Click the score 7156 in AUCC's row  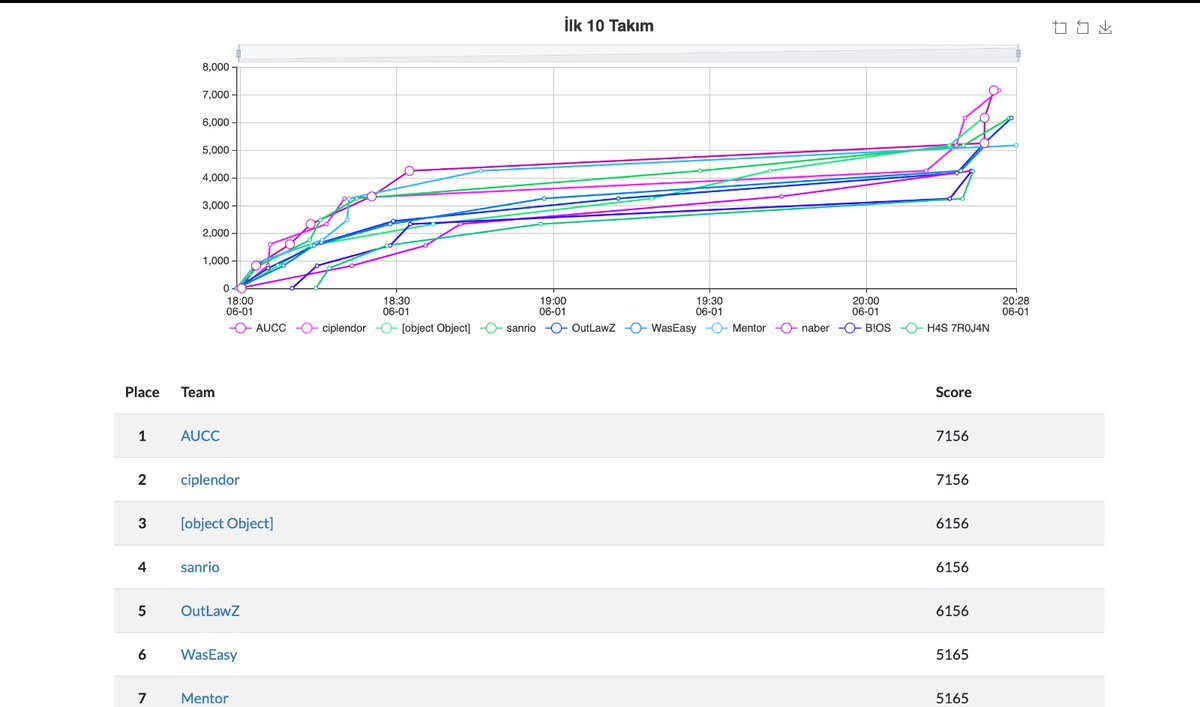(x=952, y=436)
